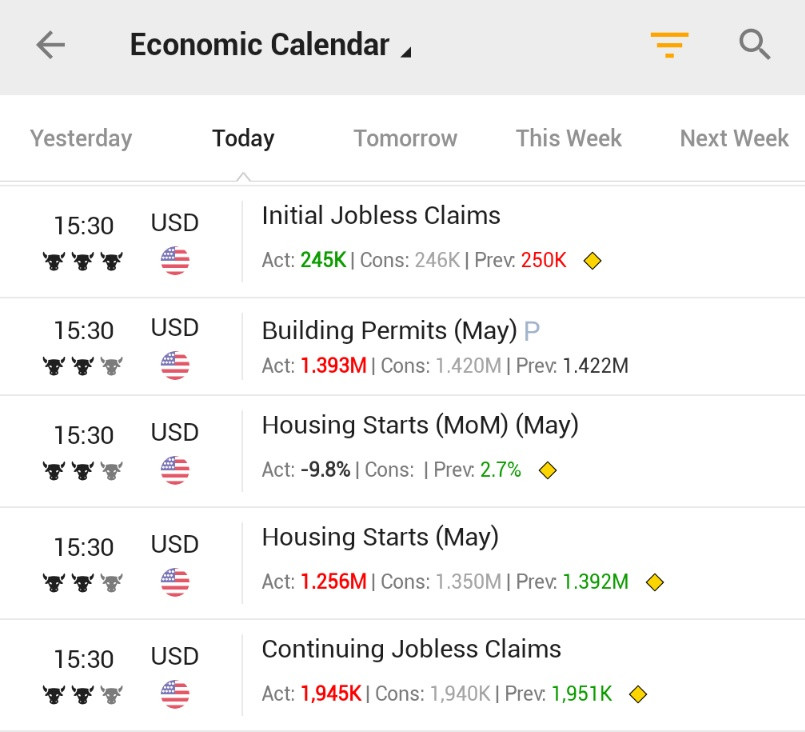Tap yellow diamond beside Housing Starts (May) data

pos(655,582)
